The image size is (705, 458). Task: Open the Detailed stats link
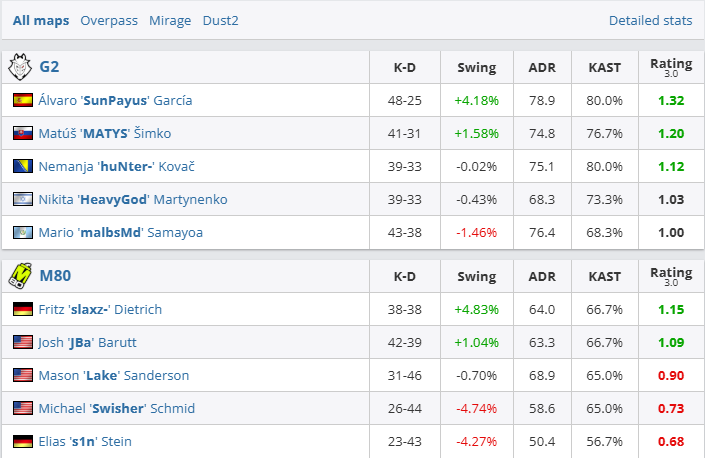coord(650,20)
